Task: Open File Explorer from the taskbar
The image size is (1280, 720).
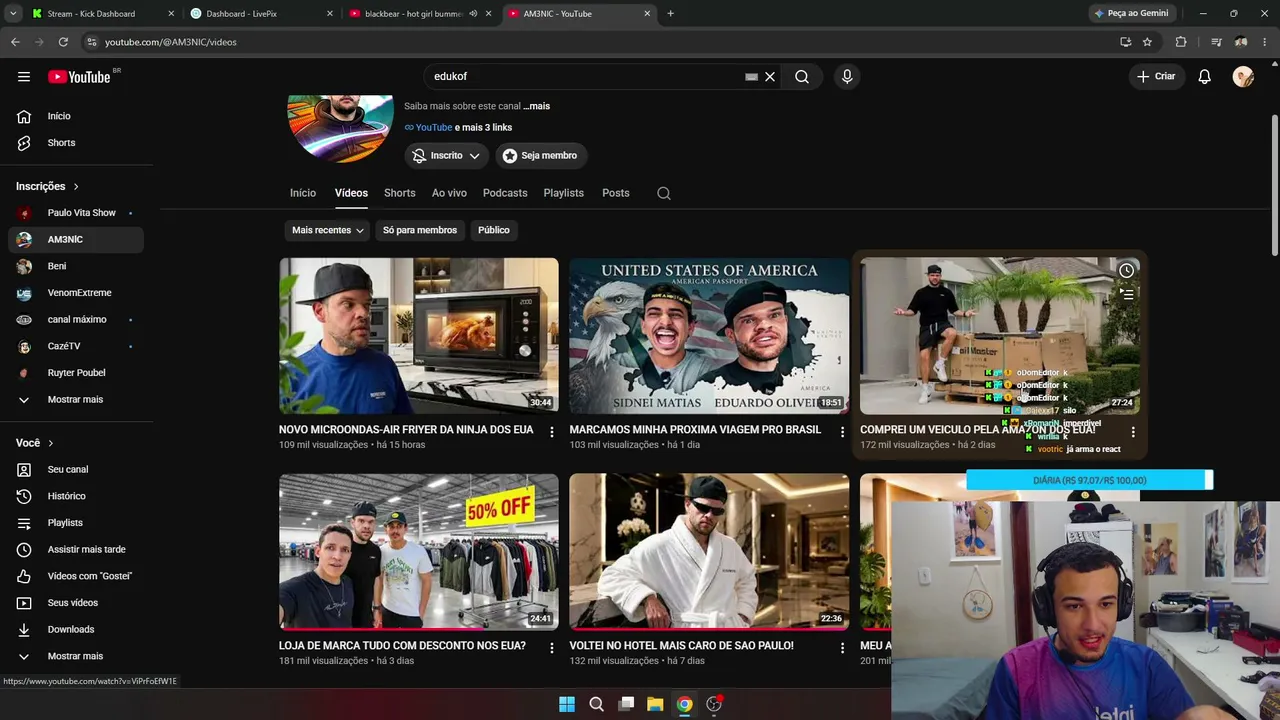Action: [655, 704]
